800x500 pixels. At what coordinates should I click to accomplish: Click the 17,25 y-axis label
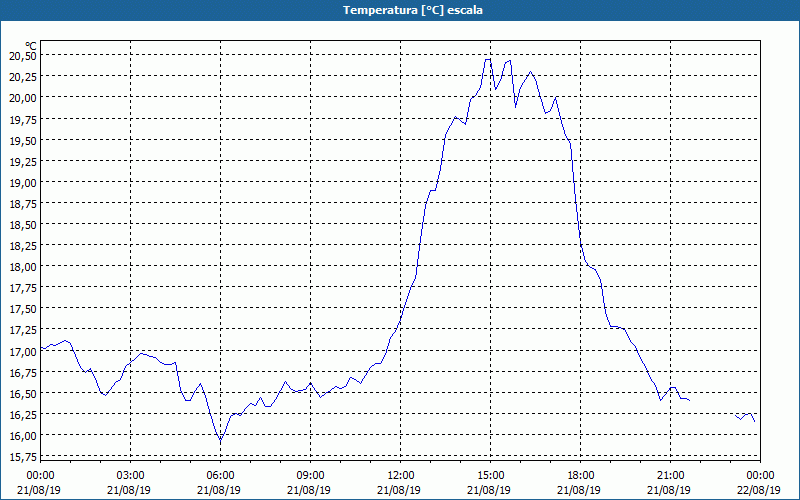(x=23, y=331)
